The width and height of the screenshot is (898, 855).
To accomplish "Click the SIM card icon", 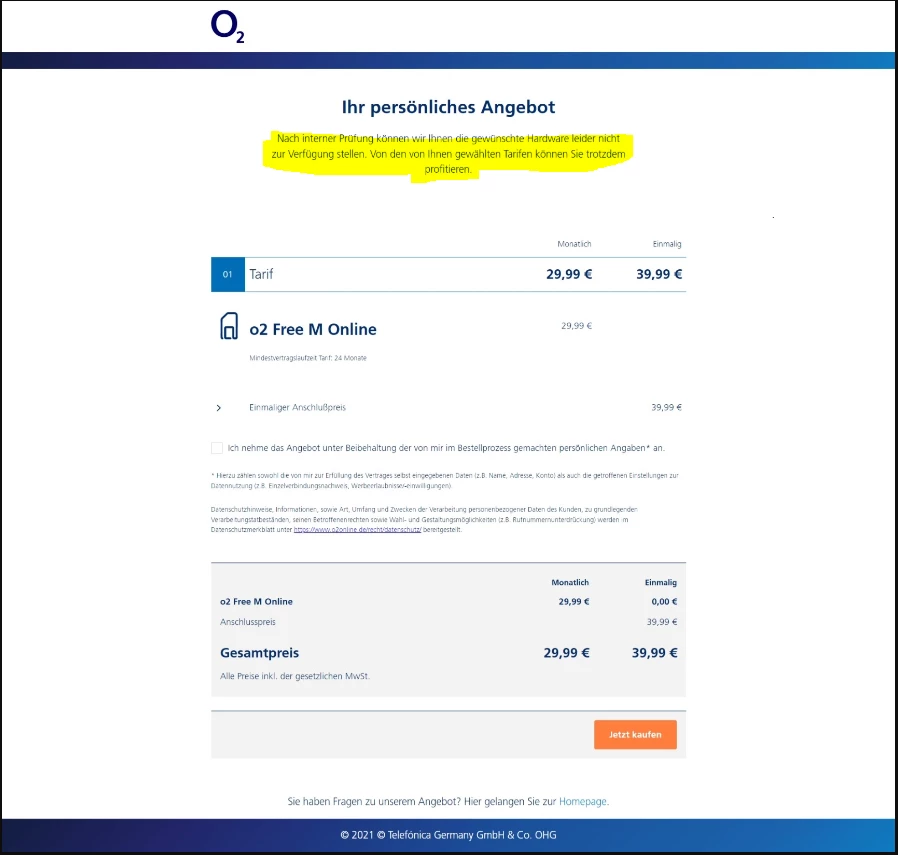I will click(x=228, y=328).
